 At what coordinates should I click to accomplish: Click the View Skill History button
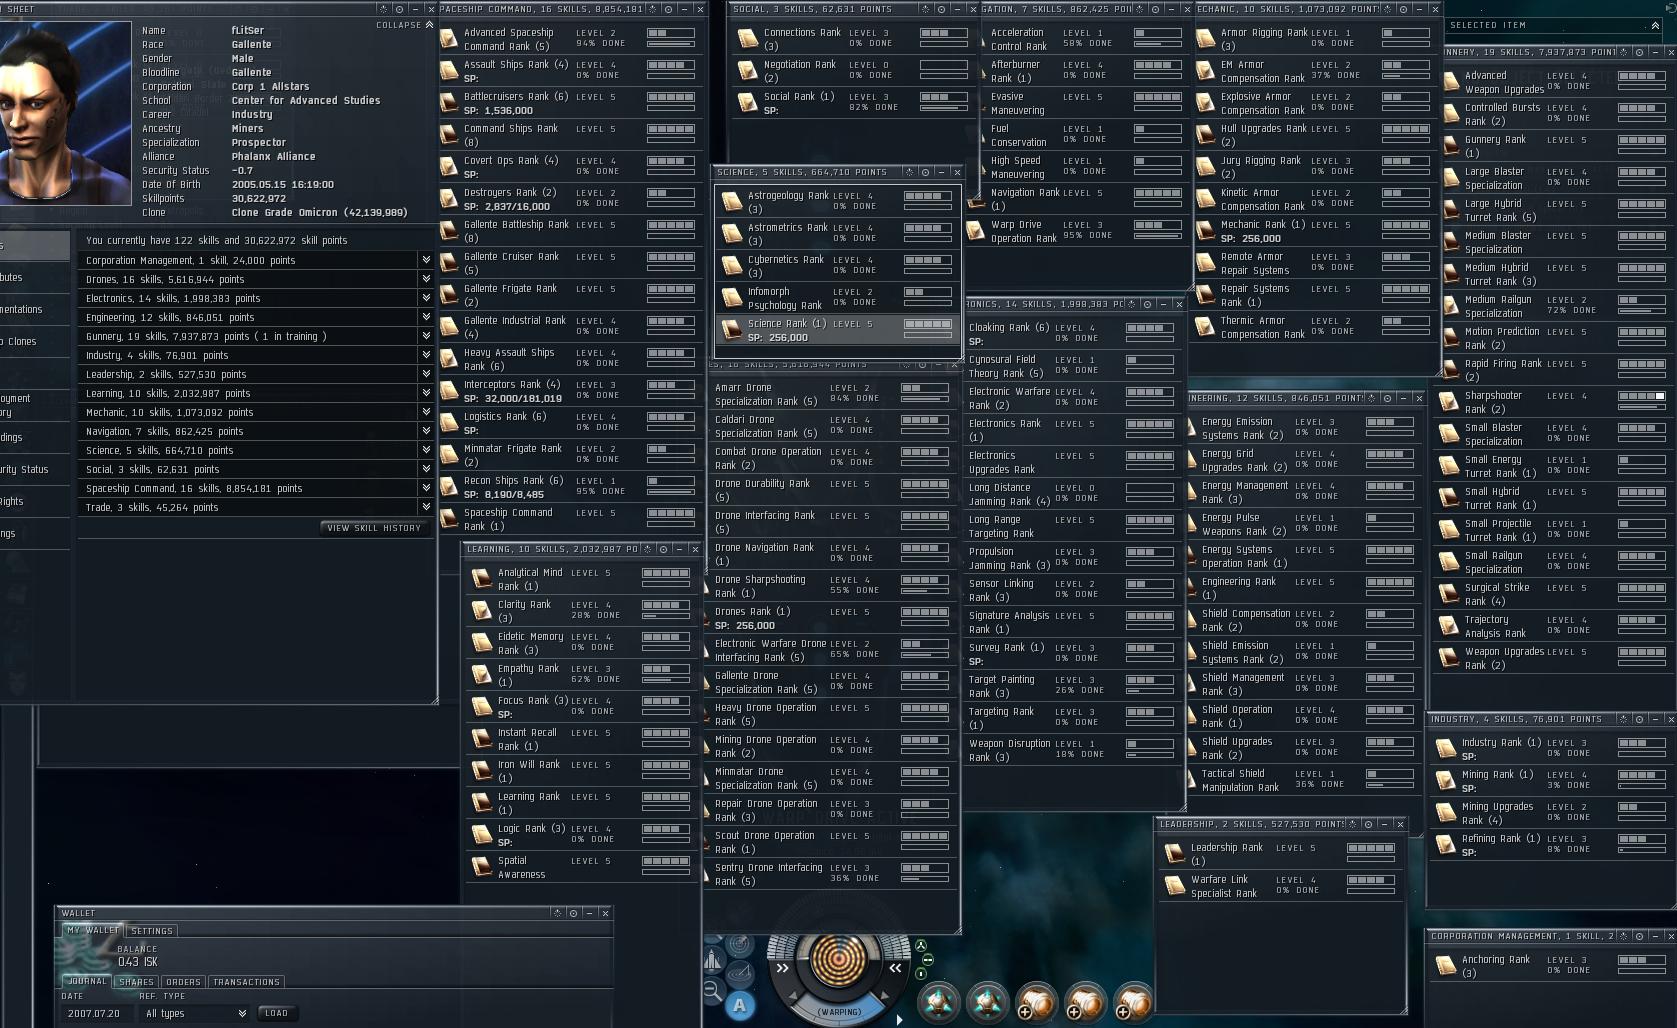(x=375, y=528)
